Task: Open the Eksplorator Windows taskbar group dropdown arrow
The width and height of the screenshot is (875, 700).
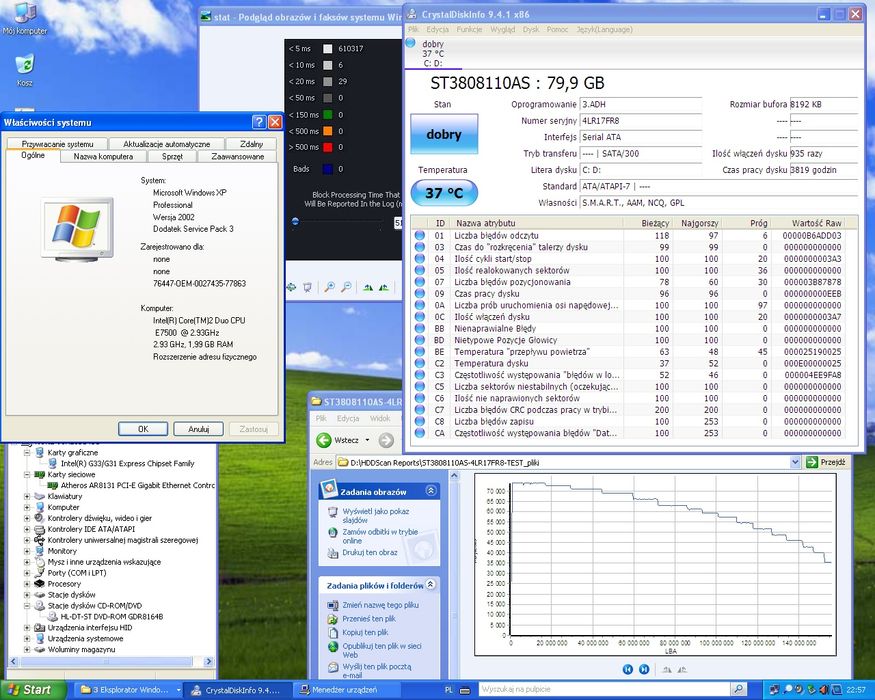Action: 178,690
